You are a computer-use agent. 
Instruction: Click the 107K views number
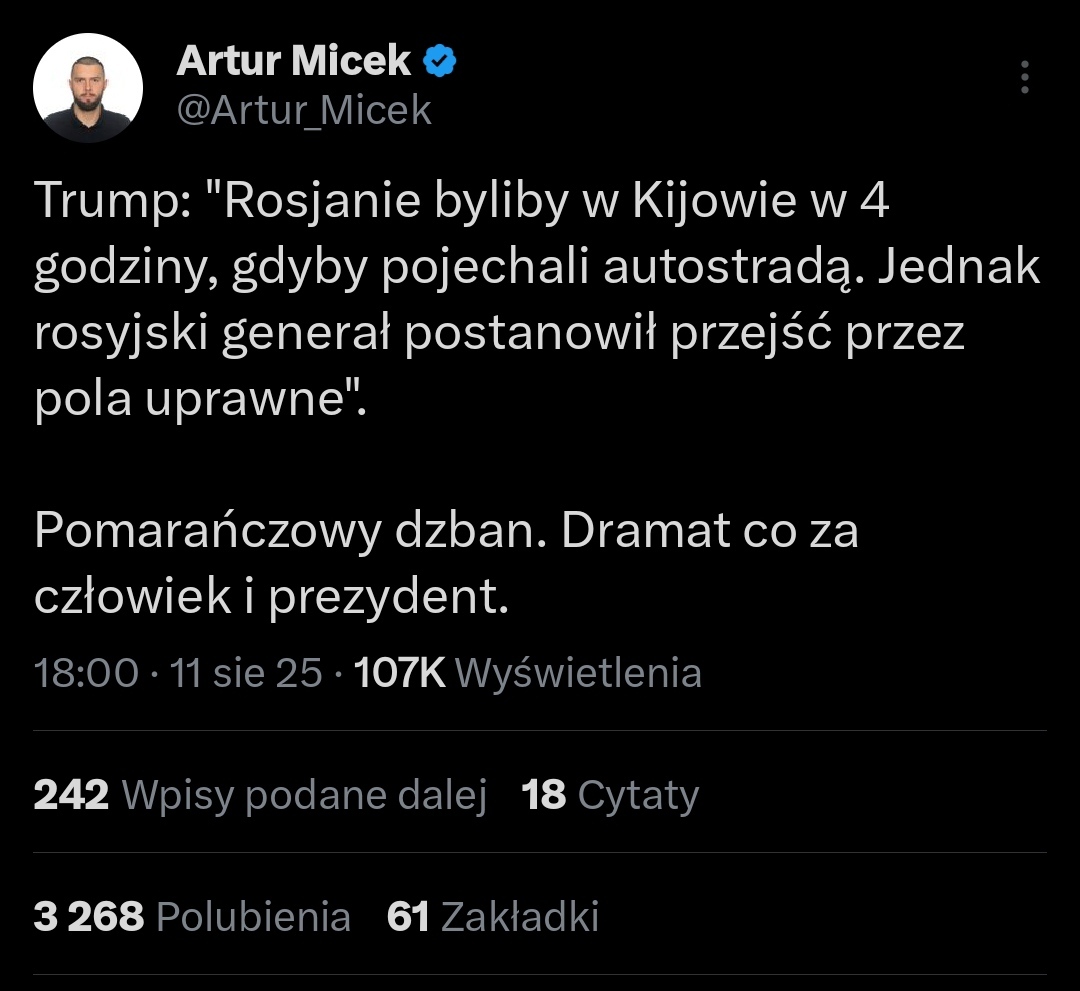coord(400,673)
